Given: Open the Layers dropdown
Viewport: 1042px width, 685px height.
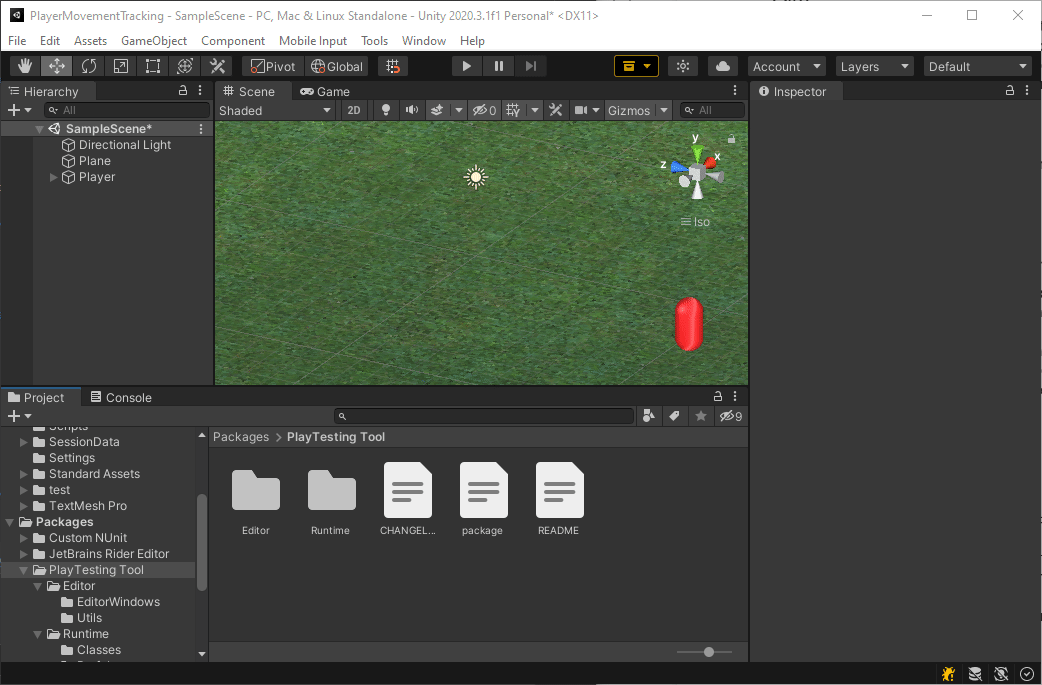Looking at the screenshot, I should [875, 66].
